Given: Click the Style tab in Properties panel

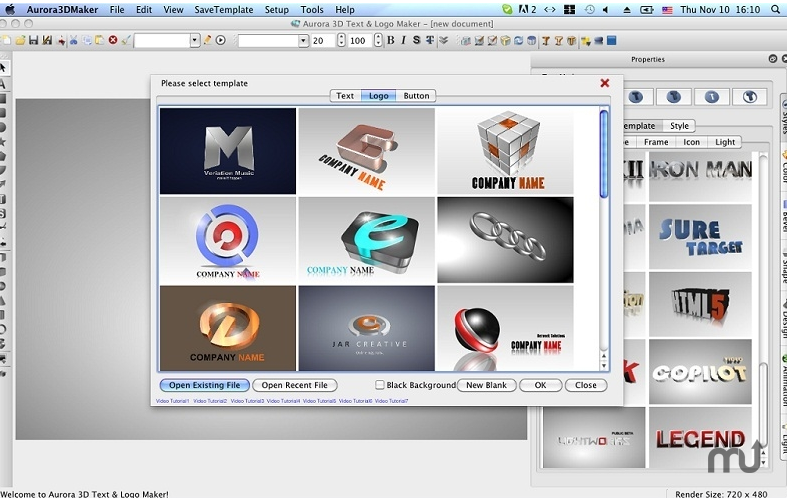Looking at the screenshot, I should pyautogui.click(x=679, y=126).
